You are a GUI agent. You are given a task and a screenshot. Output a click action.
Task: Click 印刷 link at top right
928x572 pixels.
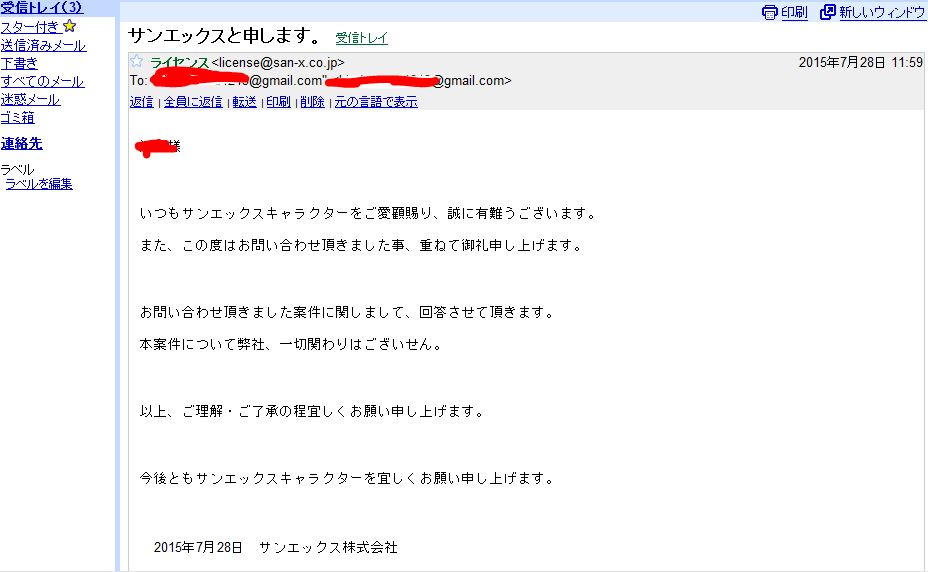794,12
